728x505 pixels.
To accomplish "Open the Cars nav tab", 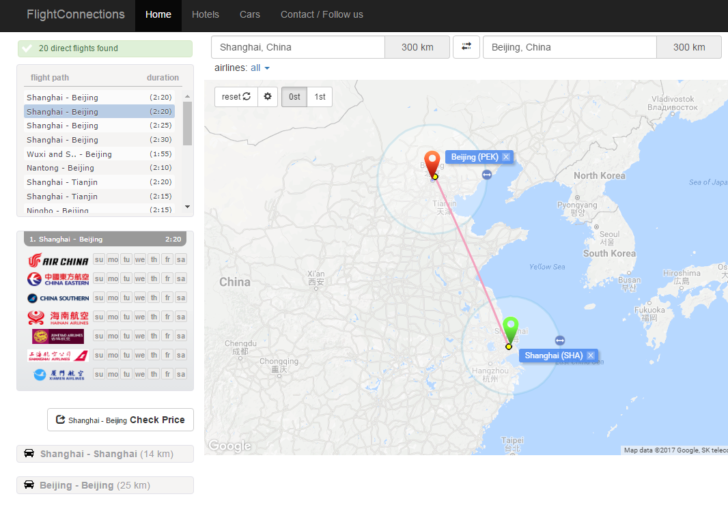I will pyautogui.click(x=250, y=14).
